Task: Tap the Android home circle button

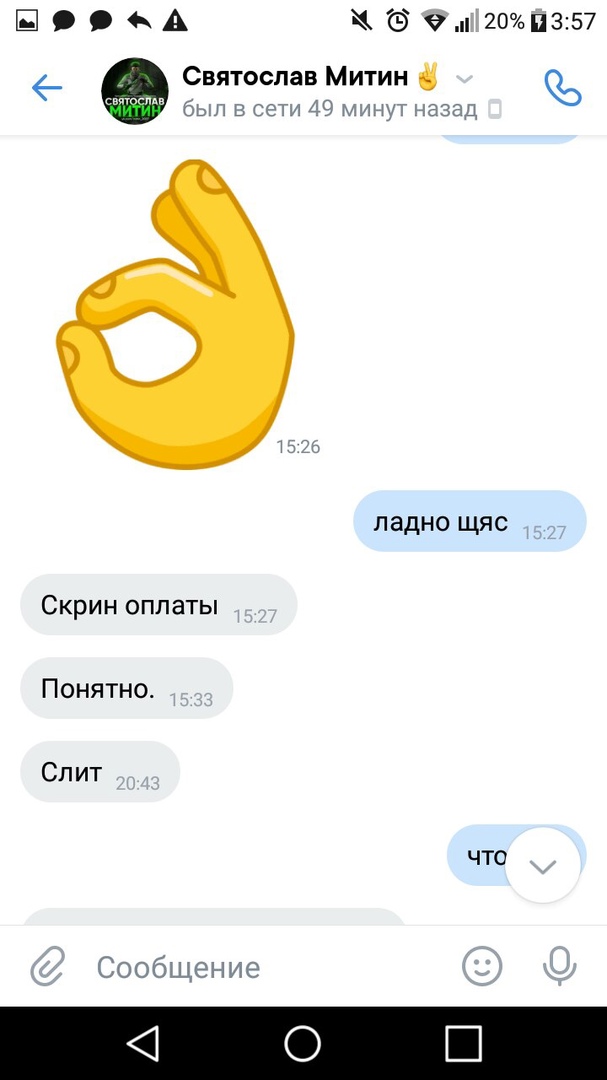Action: coord(302,1043)
